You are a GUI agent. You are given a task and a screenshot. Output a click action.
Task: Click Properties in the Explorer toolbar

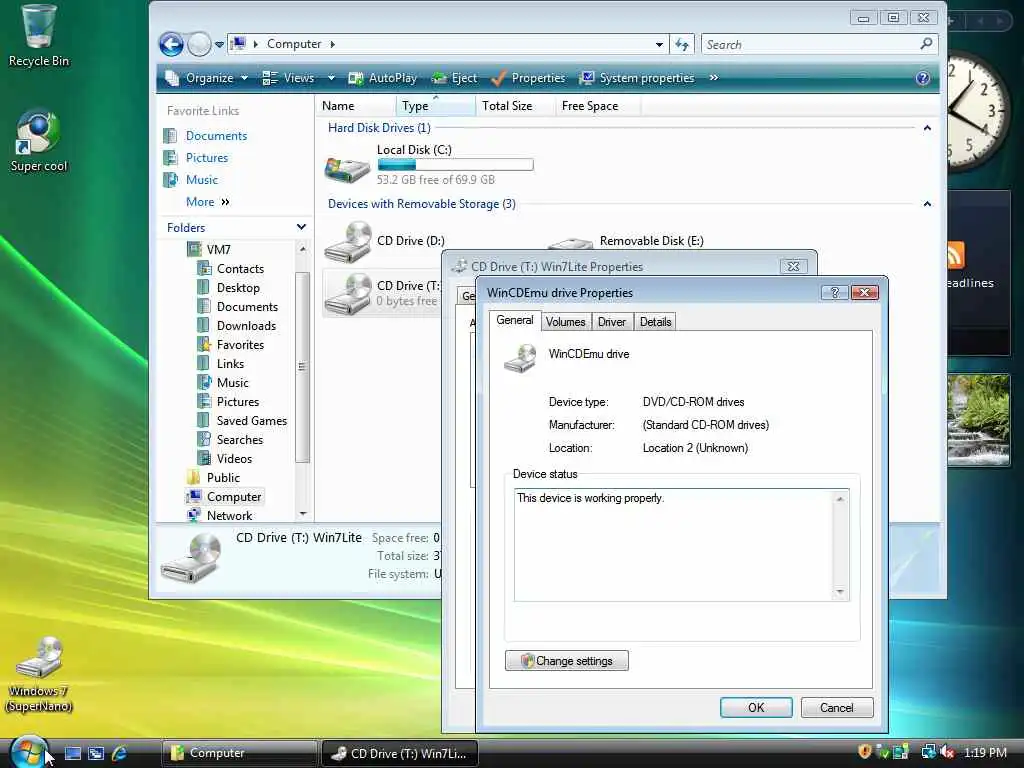pyautogui.click(x=528, y=78)
